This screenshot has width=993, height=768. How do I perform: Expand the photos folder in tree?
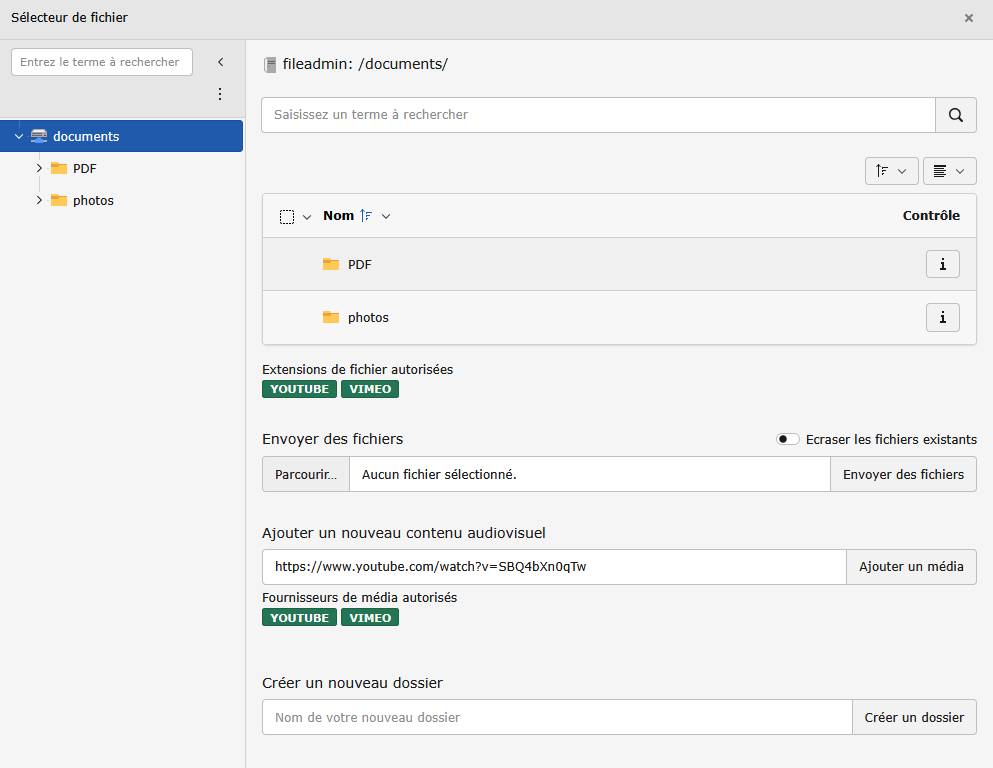[39, 200]
